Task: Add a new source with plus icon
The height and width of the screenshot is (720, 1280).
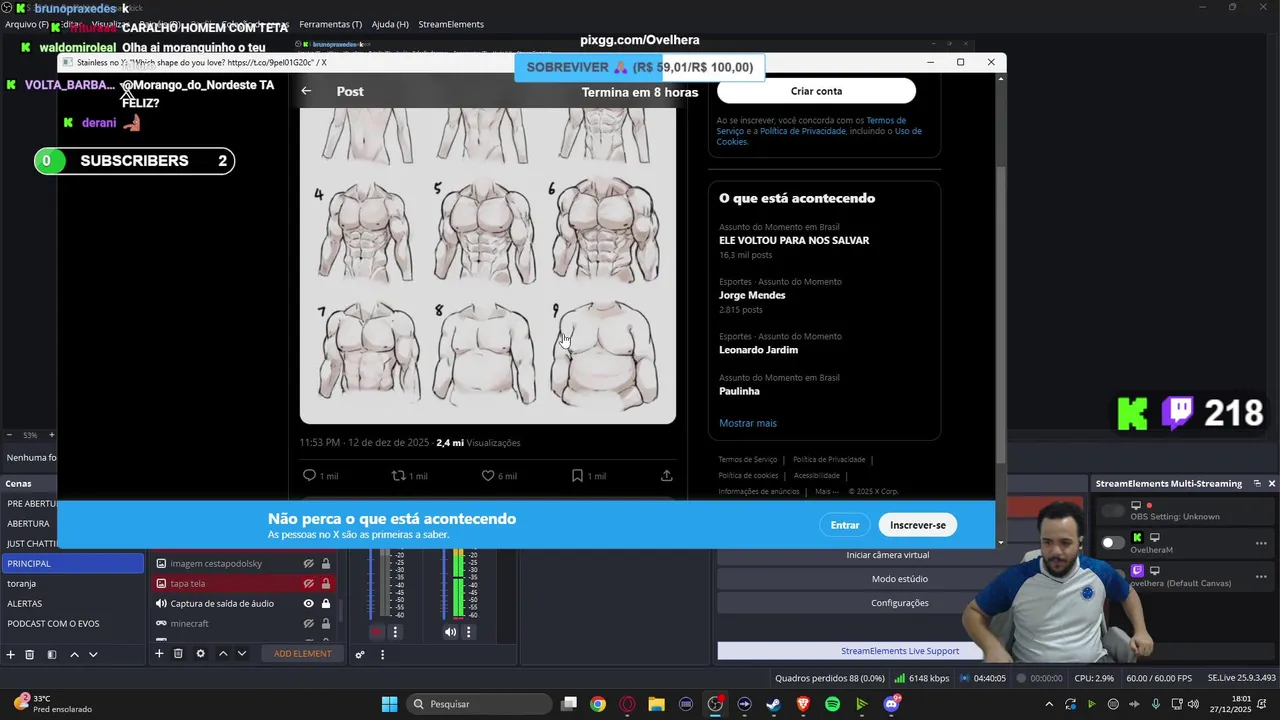Action: [x=158, y=654]
